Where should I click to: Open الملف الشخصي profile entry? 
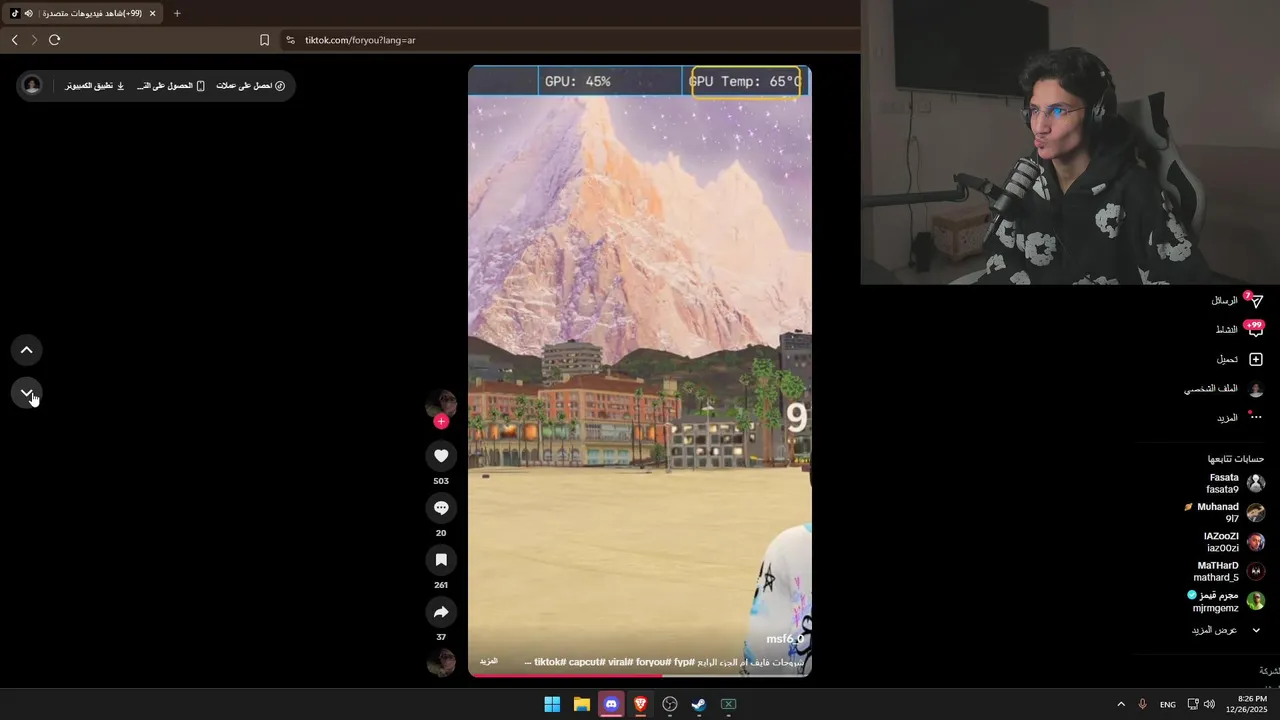(x=1224, y=388)
